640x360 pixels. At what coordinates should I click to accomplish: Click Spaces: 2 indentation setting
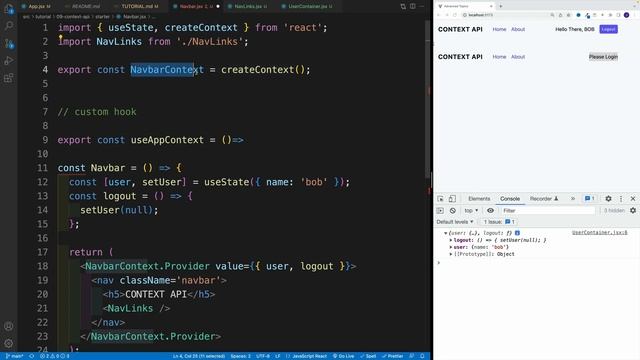click(240, 356)
